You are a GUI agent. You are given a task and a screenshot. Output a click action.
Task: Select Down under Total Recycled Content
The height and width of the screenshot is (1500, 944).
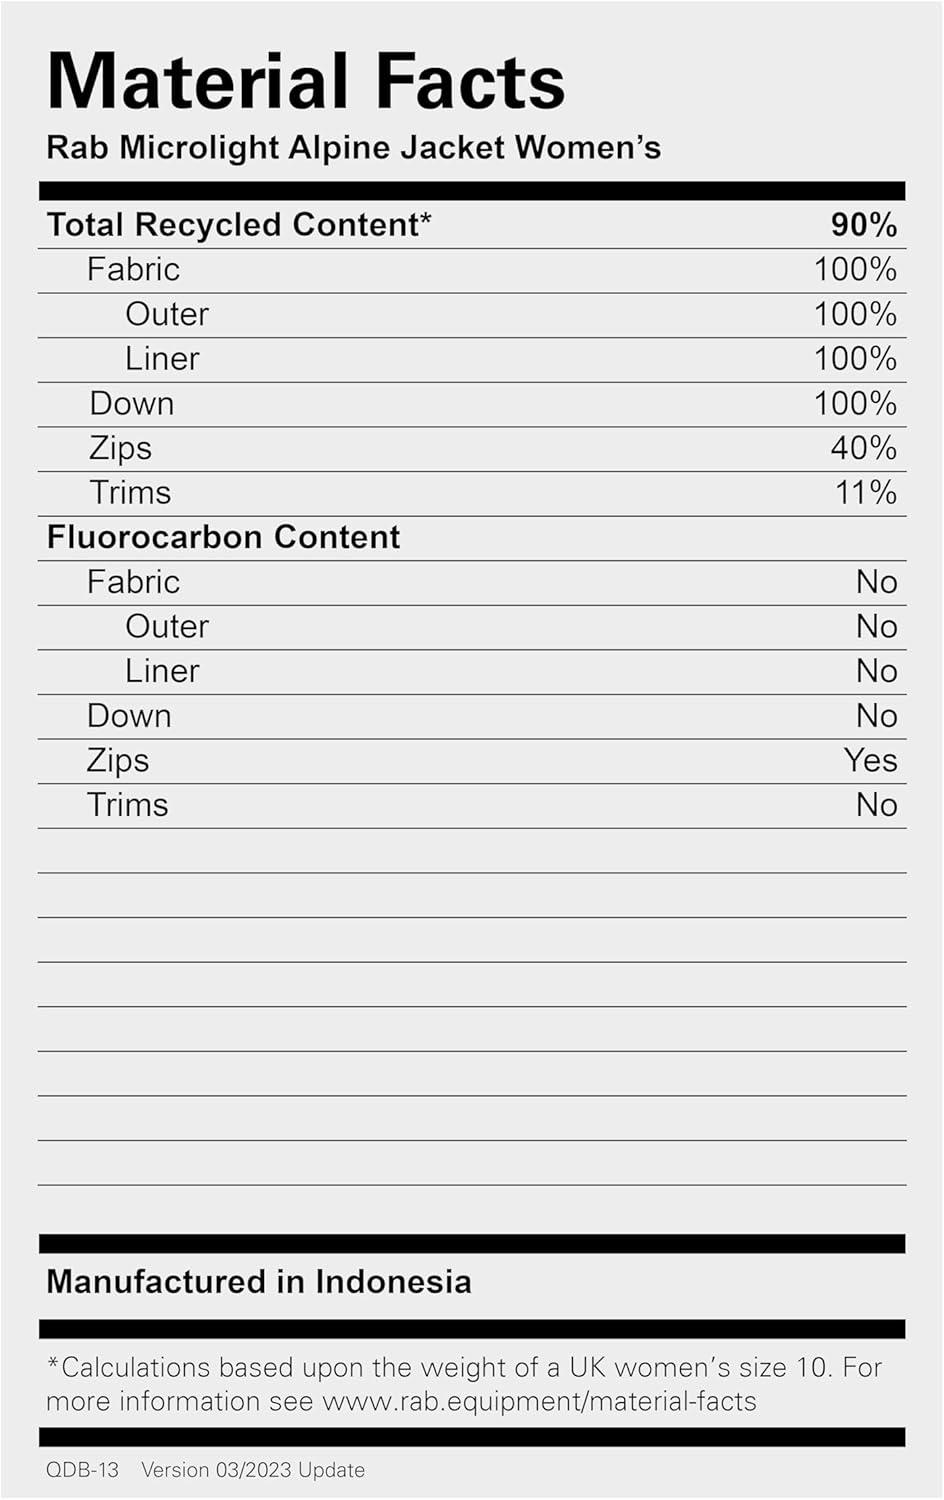click(x=131, y=404)
